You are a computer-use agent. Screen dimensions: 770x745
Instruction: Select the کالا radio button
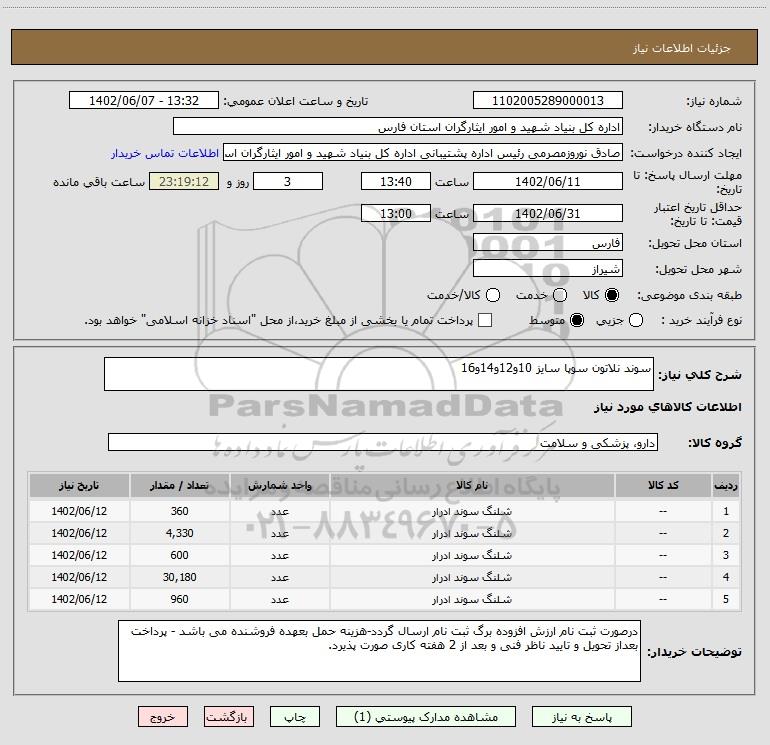[612, 295]
